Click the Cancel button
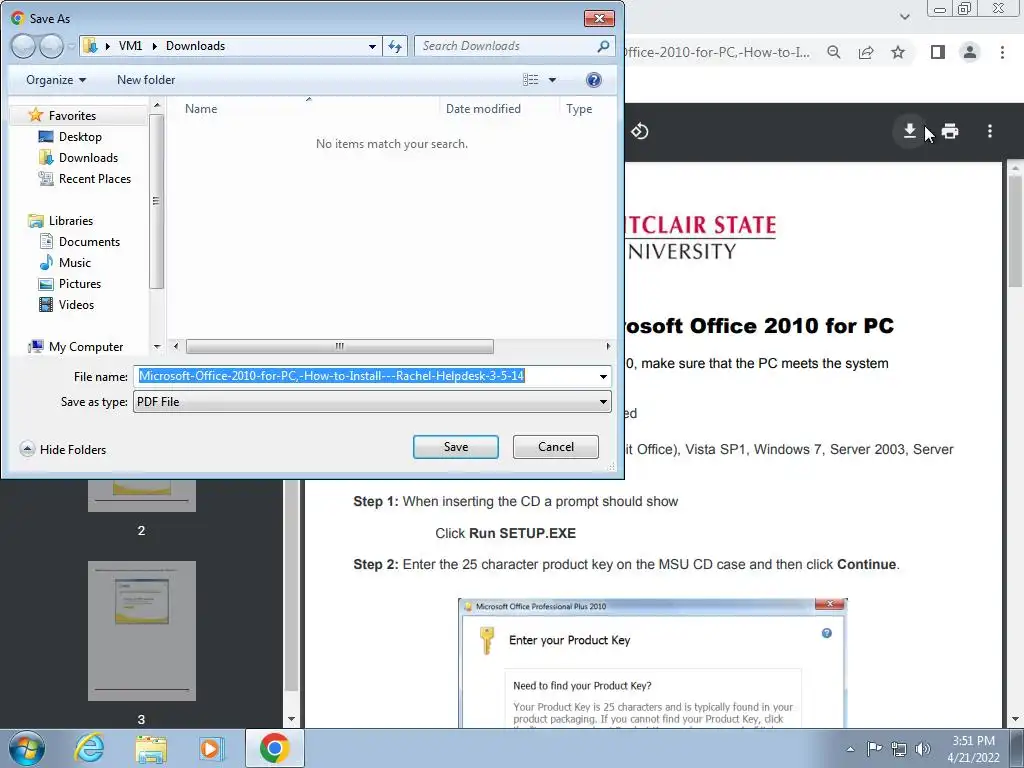This screenshot has width=1024, height=768. pyautogui.click(x=556, y=447)
